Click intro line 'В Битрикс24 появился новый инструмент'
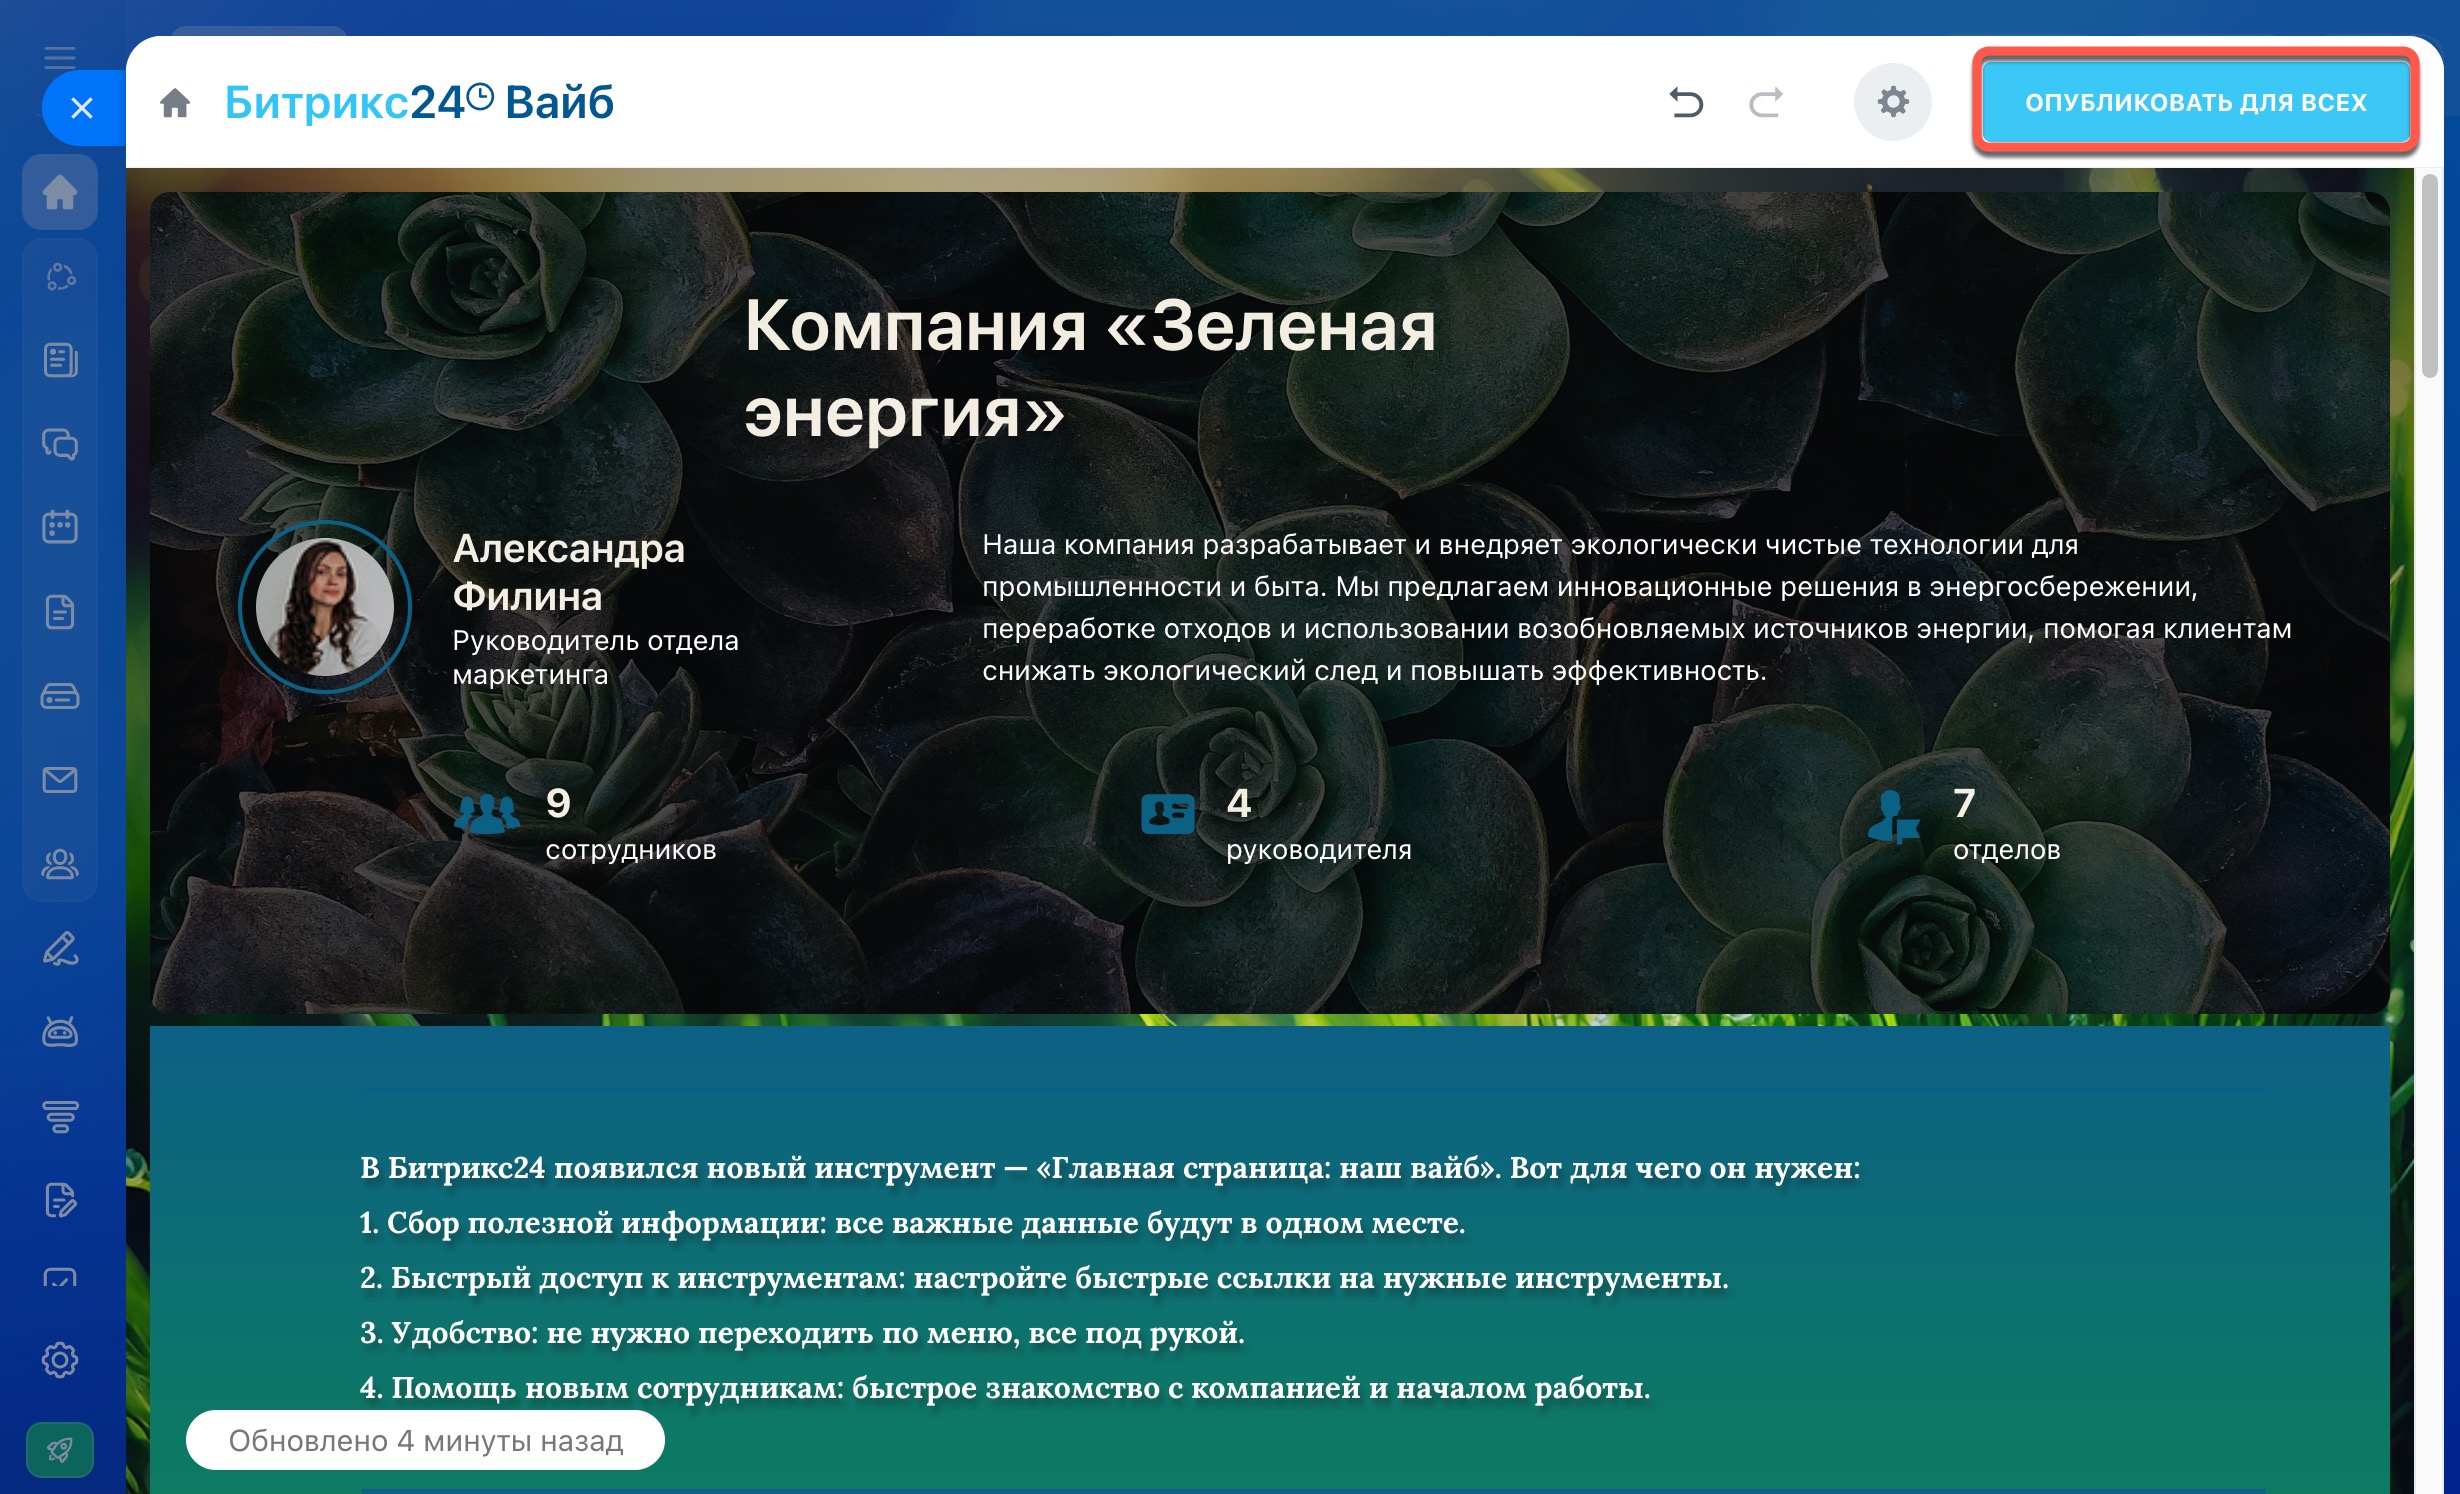This screenshot has width=2460, height=1494. click(x=1110, y=1167)
